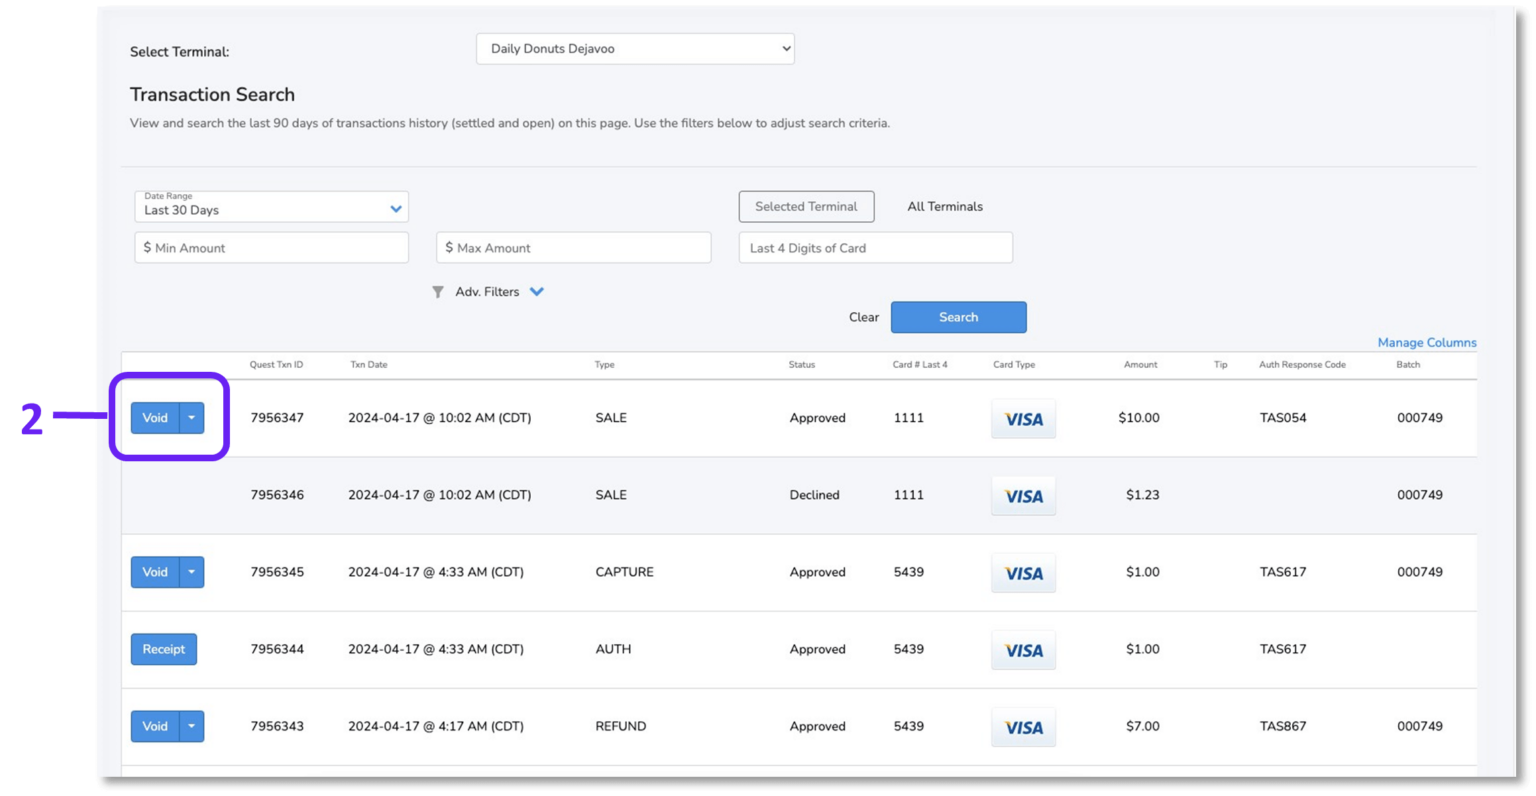Click Receipt button for transaction 7956344
Screen dimensions: 1536x796
(x=164, y=649)
